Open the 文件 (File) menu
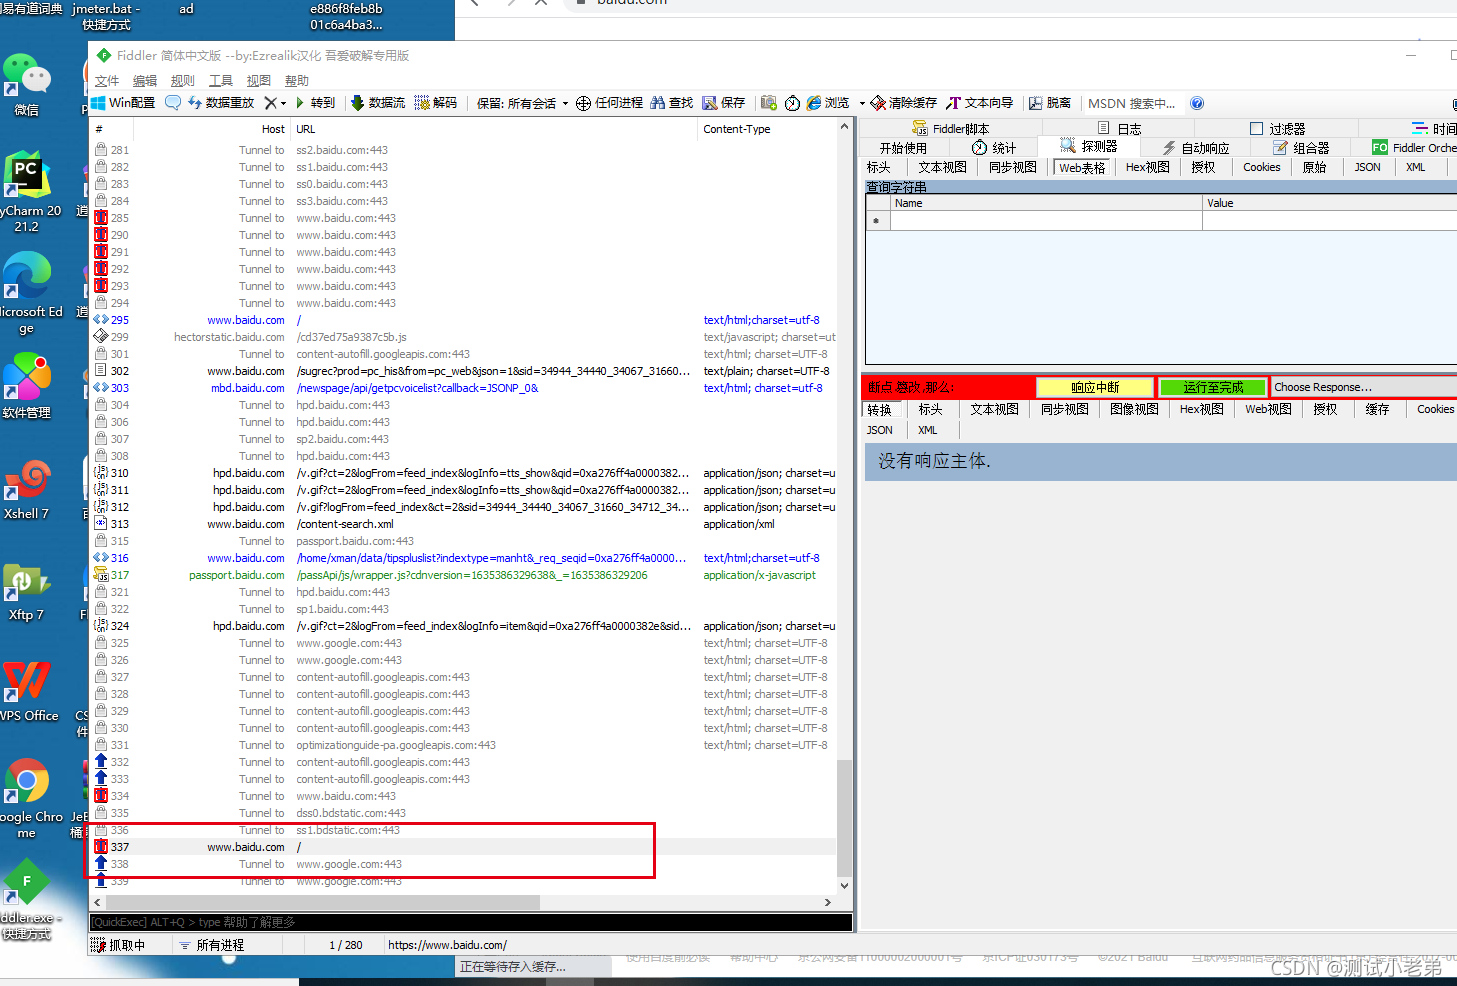 (107, 81)
